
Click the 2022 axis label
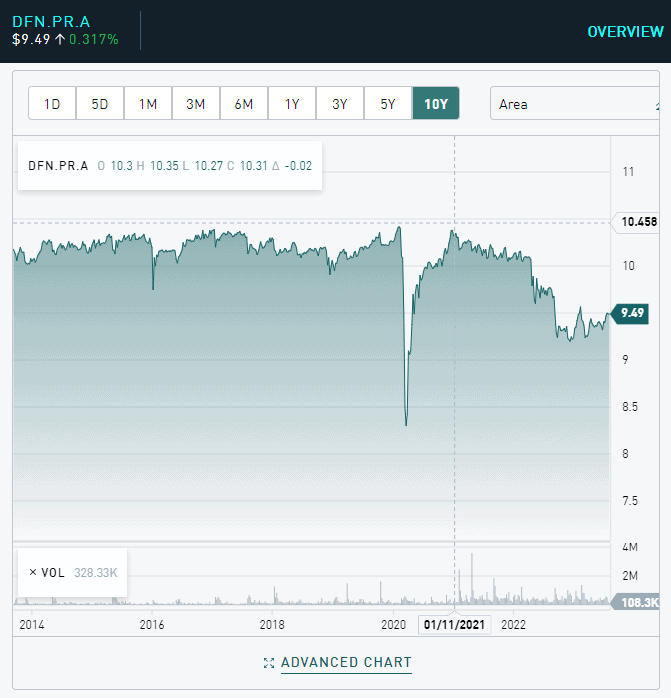coord(513,625)
